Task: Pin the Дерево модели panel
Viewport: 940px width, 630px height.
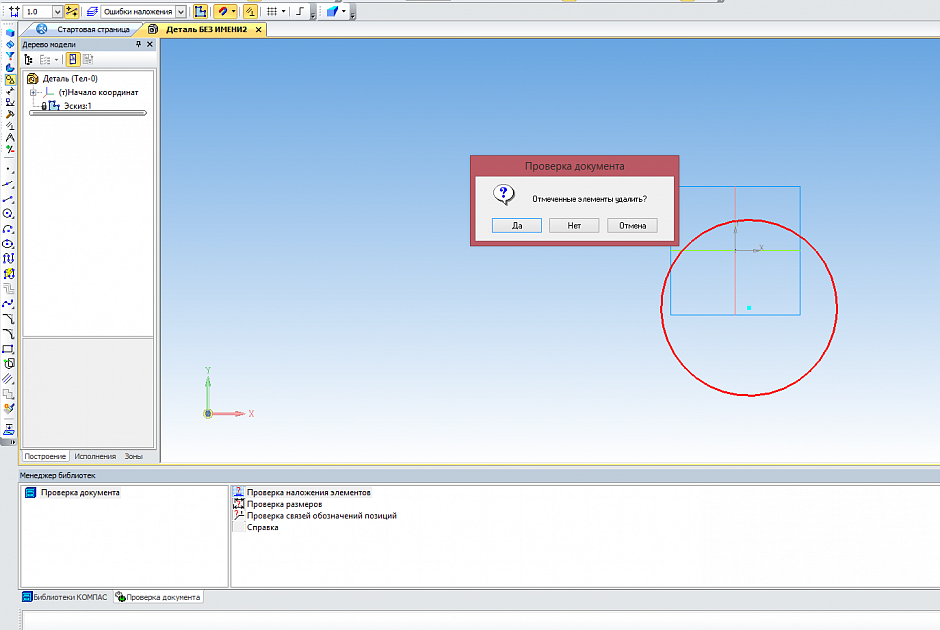Action: tap(138, 44)
